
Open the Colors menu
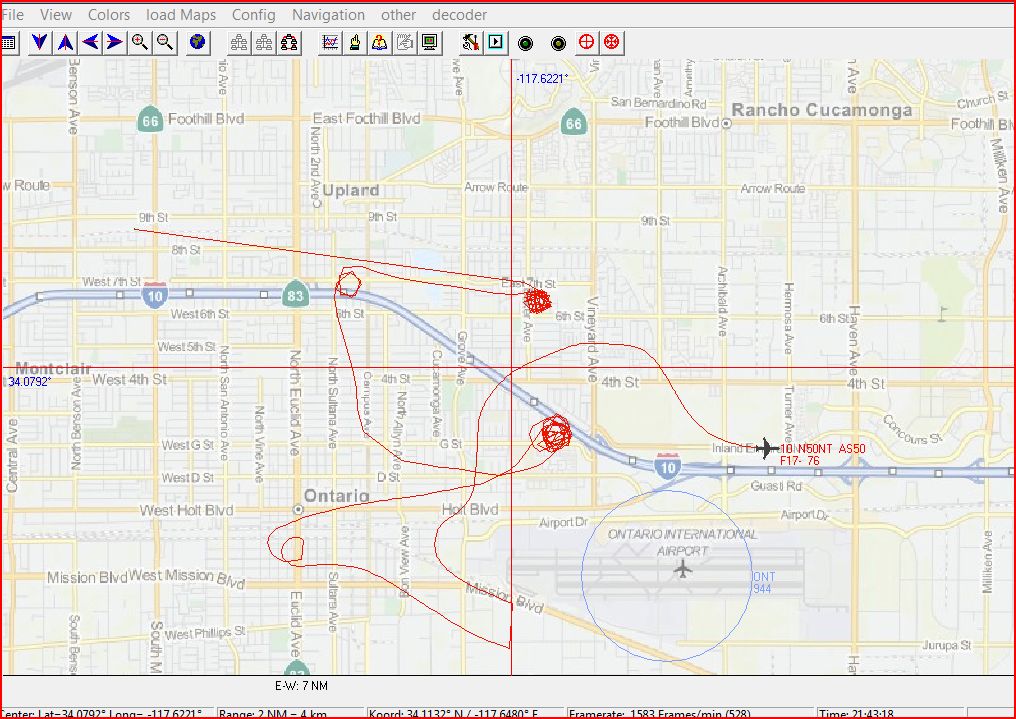point(109,15)
